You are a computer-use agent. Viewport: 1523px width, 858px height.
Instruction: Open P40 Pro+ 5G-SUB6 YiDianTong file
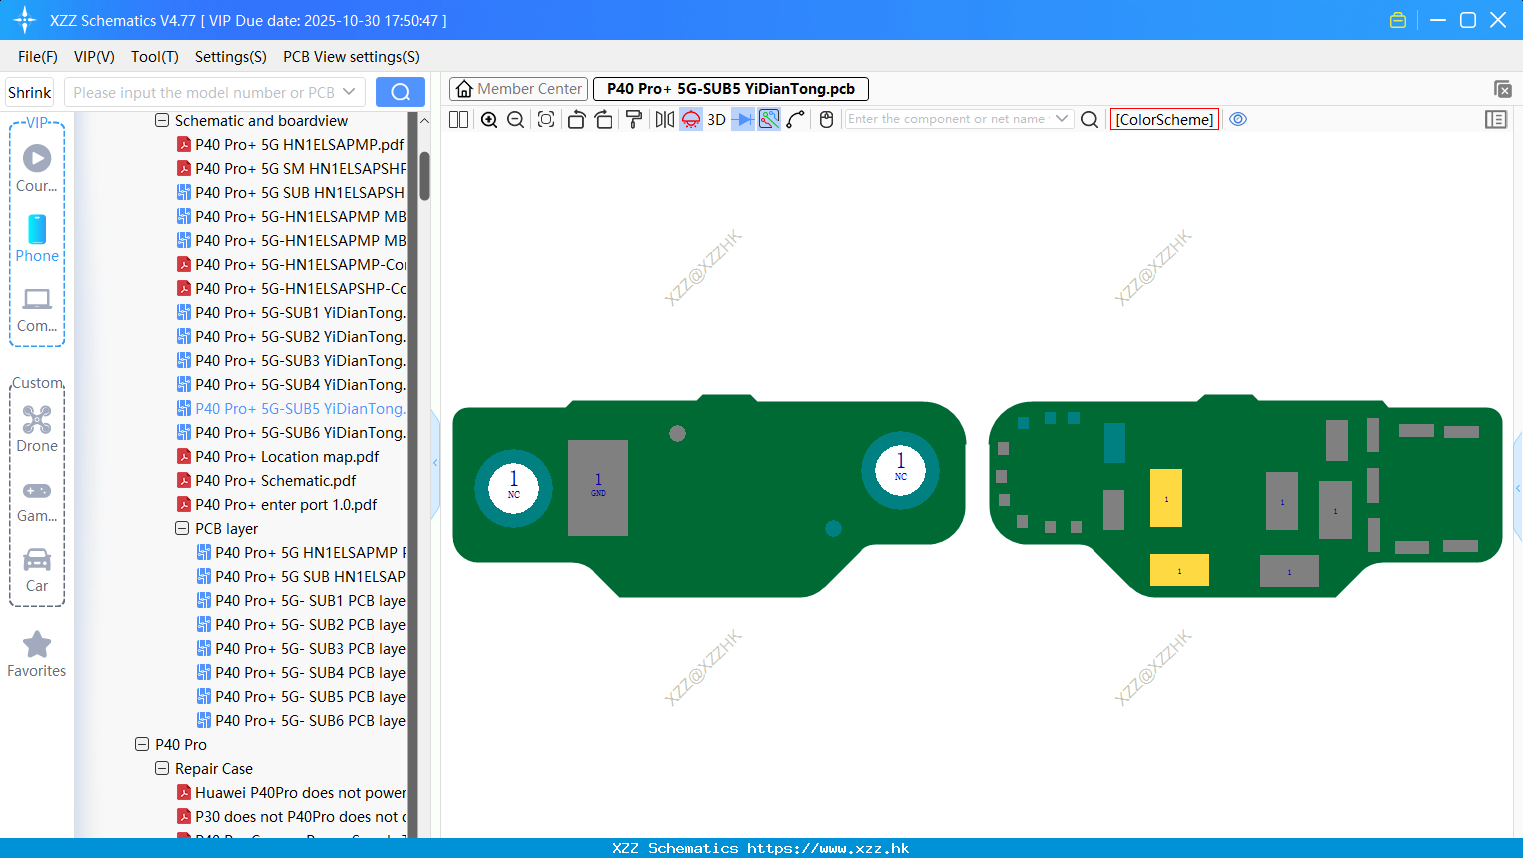point(291,432)
